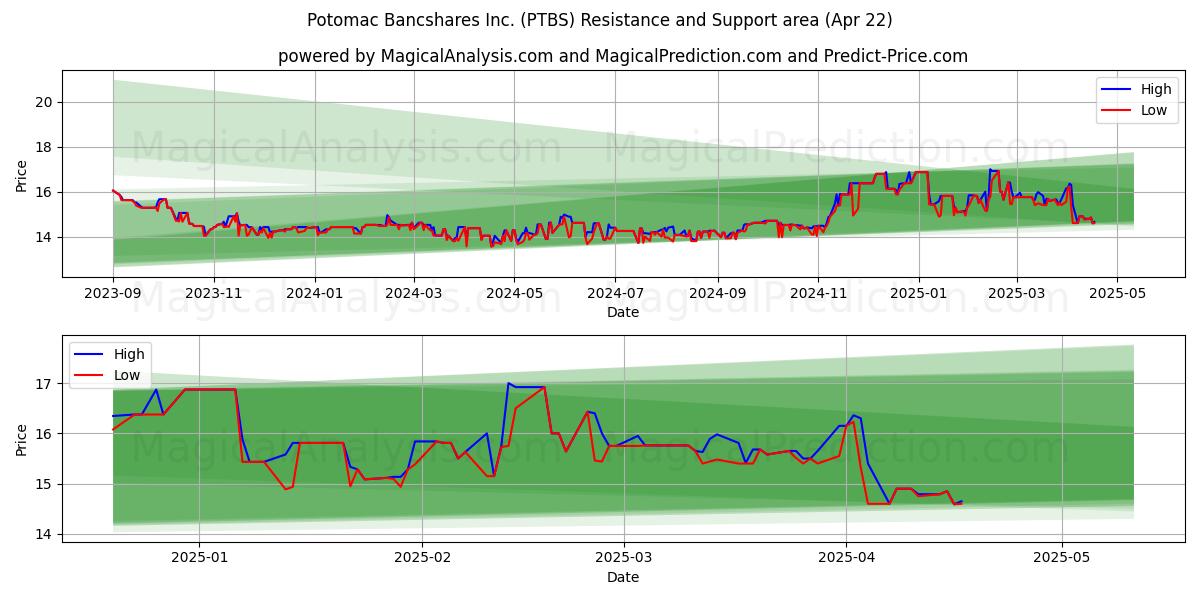
Task: Click the '2023-09' tick label on top x-axis
Action: pos(113,294)
